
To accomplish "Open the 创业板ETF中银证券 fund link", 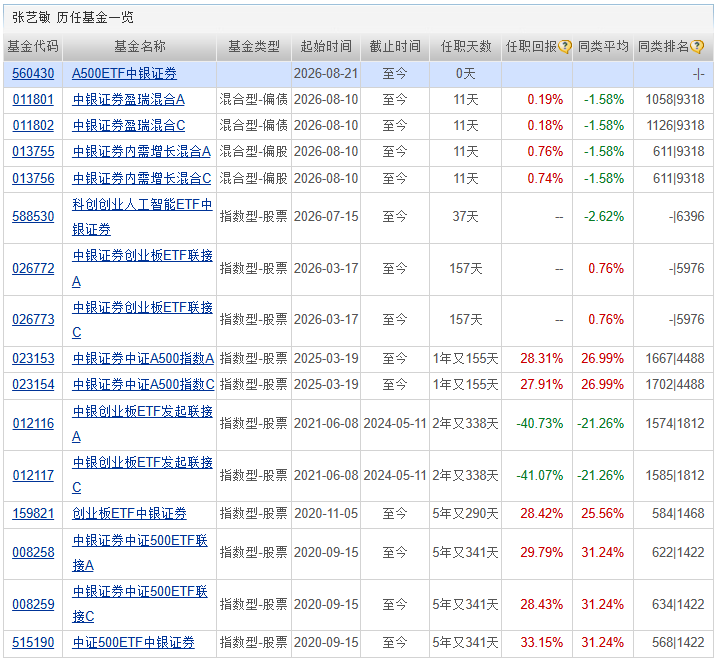I will point(129,513).
